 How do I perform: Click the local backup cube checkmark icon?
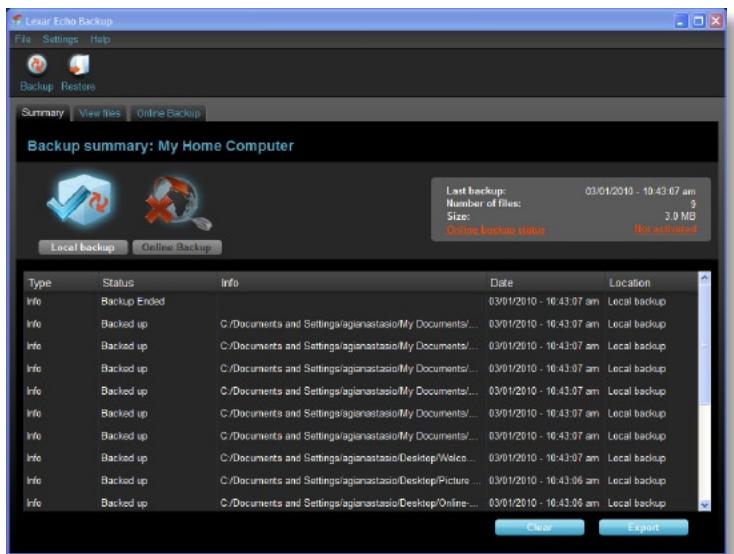pos(81,201)
